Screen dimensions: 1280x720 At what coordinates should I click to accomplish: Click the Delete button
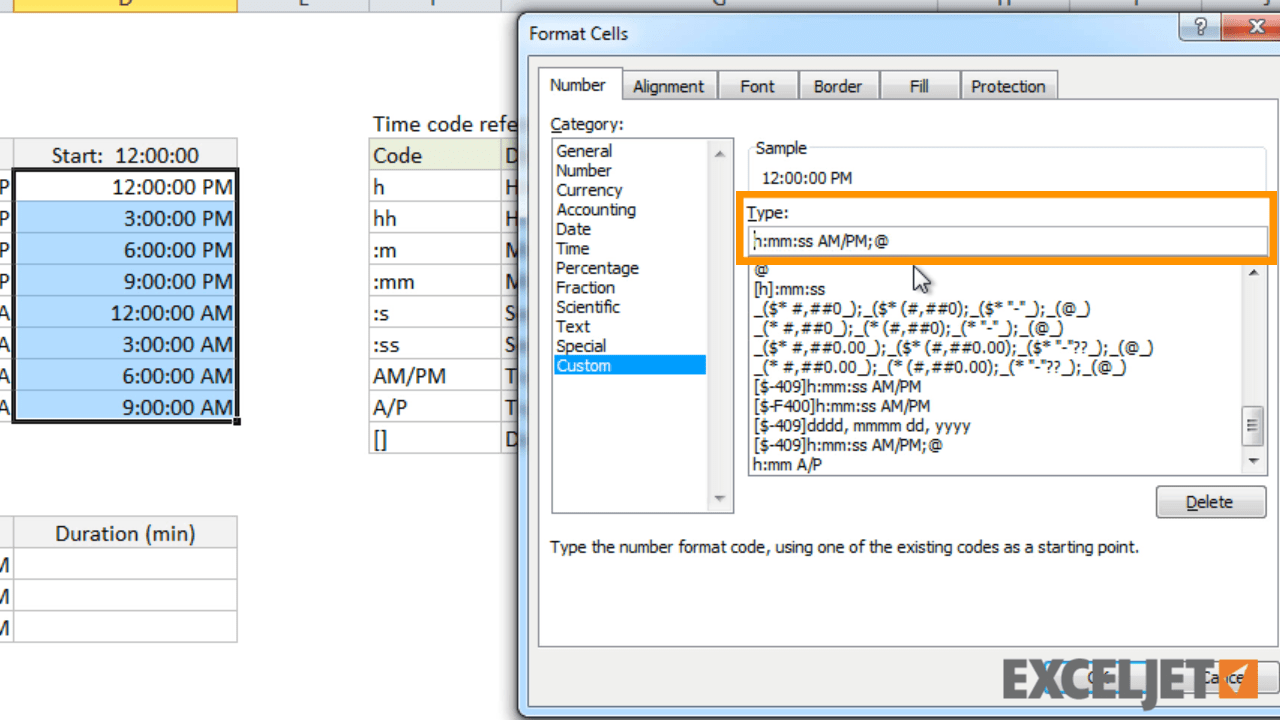(x=1210, y=501)
